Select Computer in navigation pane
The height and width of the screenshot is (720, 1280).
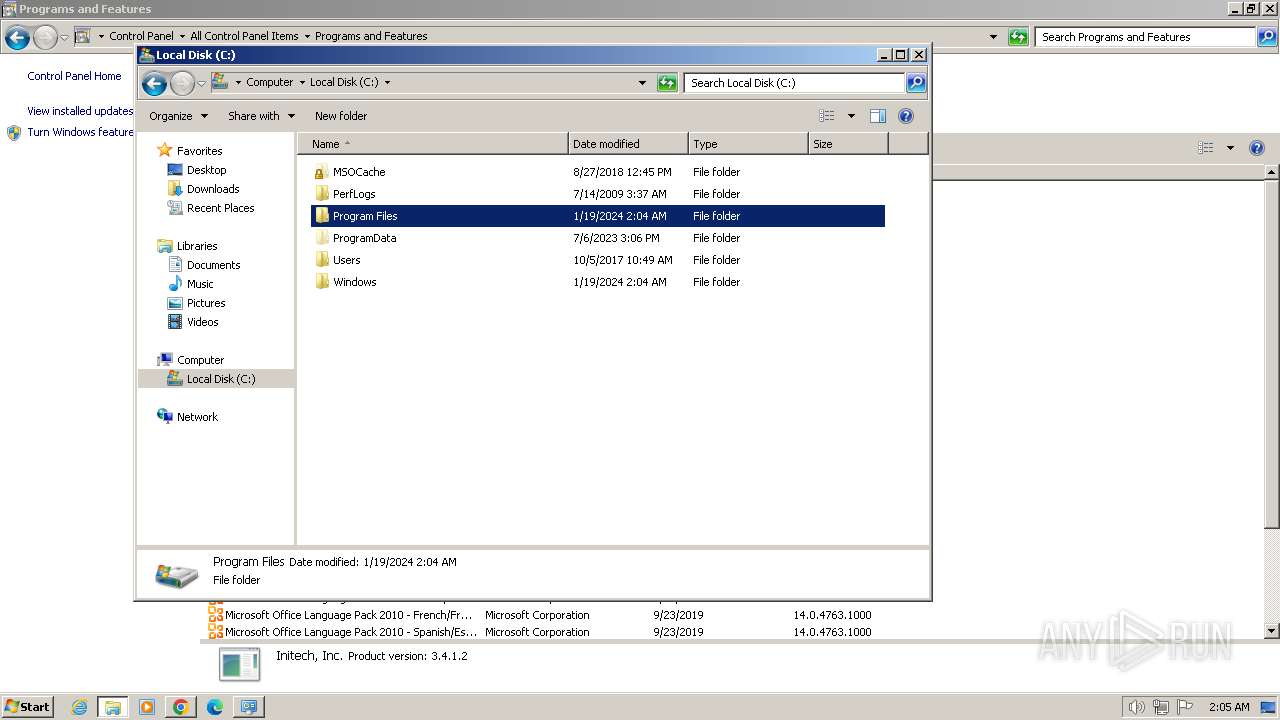click(200, 360)
